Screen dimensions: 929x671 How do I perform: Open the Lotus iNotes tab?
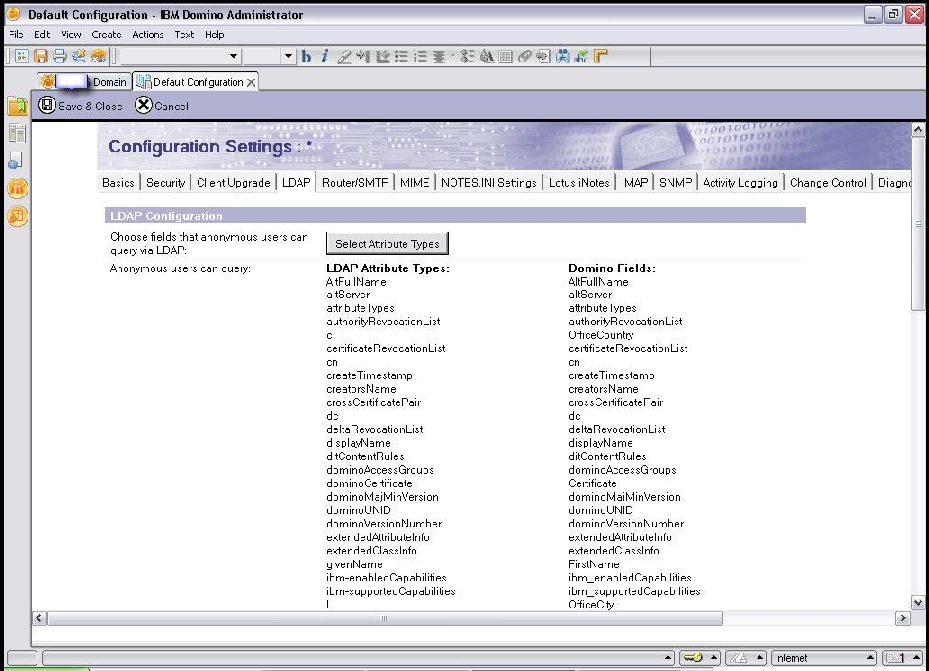pyautogui.click(x=579, y=182)
